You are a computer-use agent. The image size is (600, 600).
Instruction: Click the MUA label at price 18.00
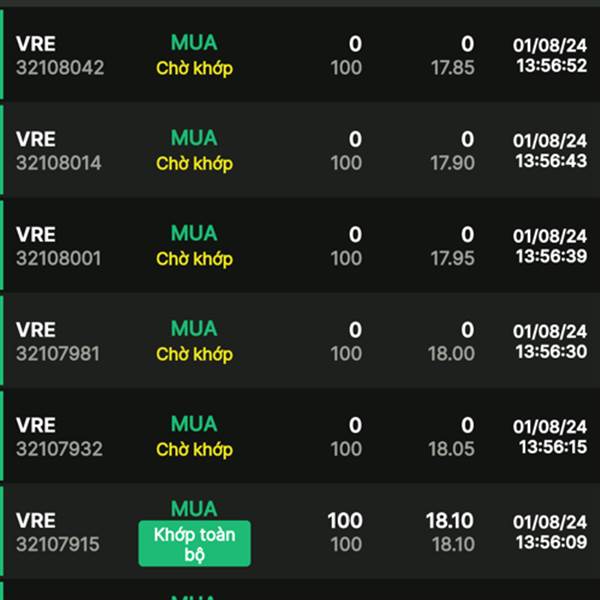[x=194, y=328]
